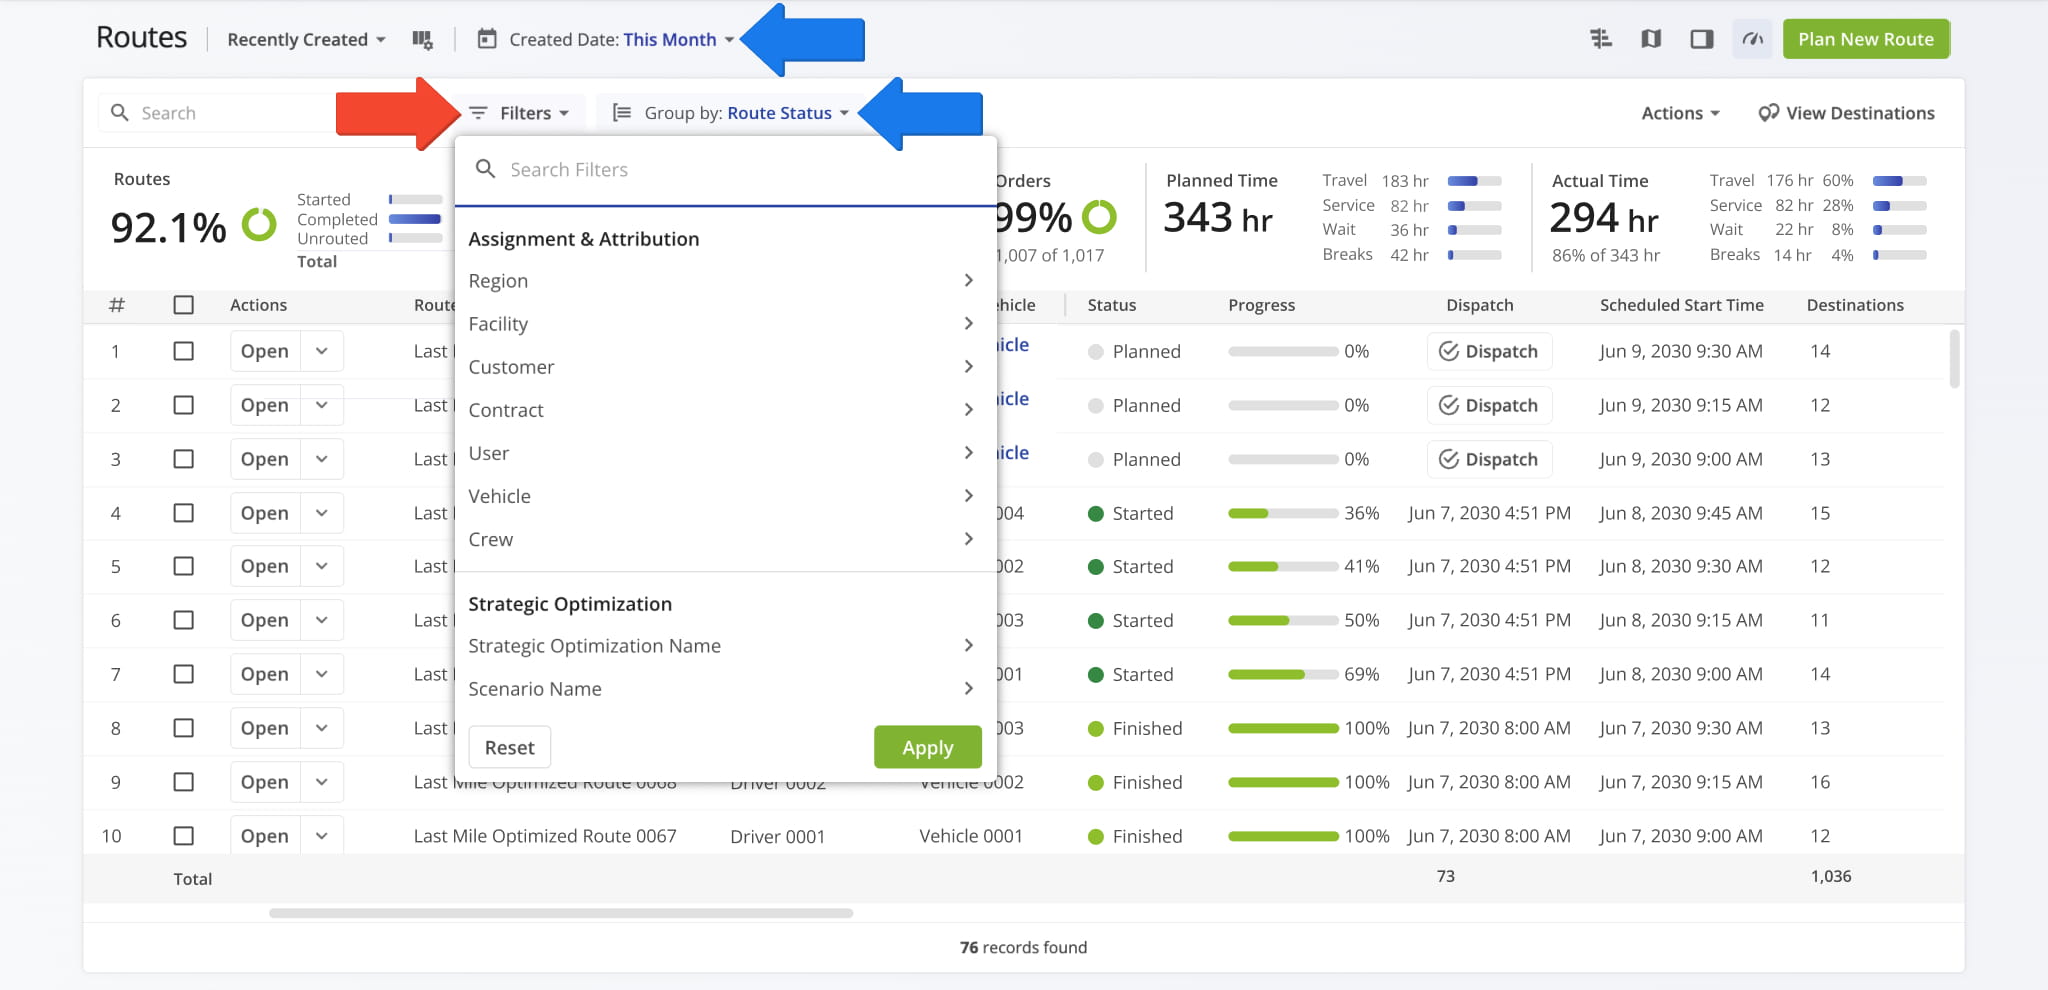Image resolution: width=2048 pixels, height=990 pixels.
Task: Sort by Scheduled Start Time column header
Action: pos(1681,305)
